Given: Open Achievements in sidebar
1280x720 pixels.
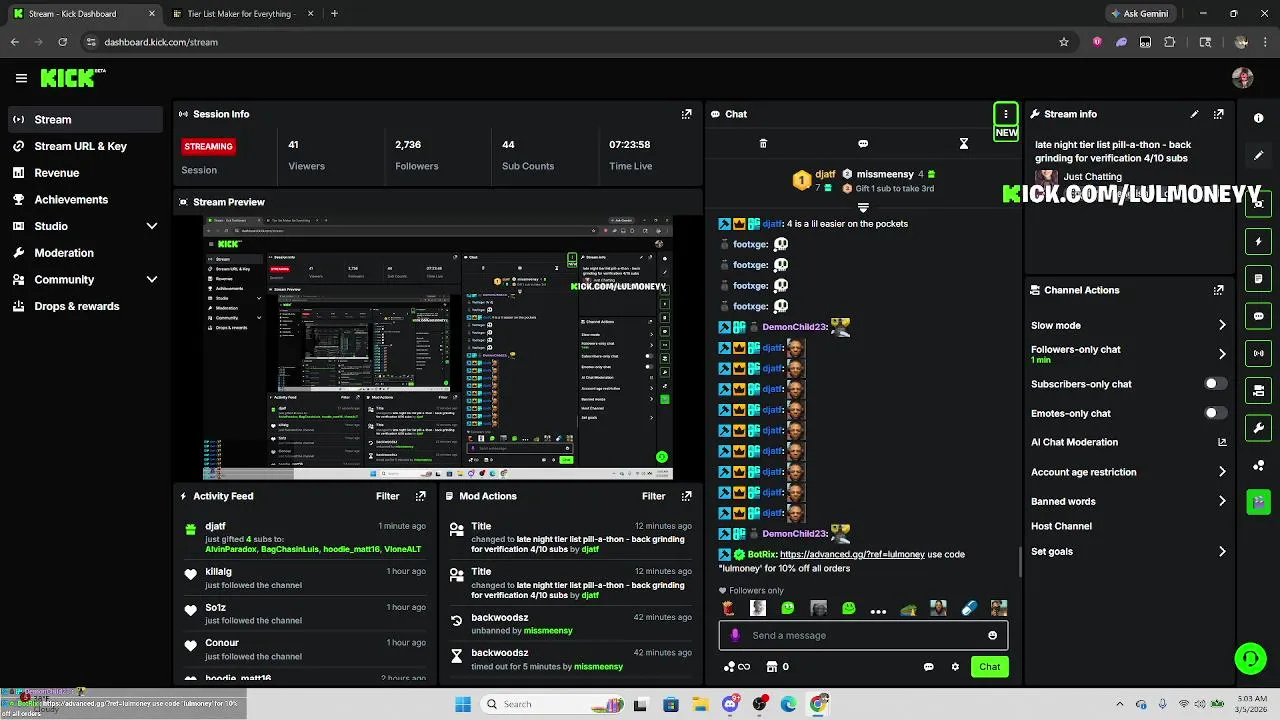Looking at the screenshot, I should pos(85,199).
